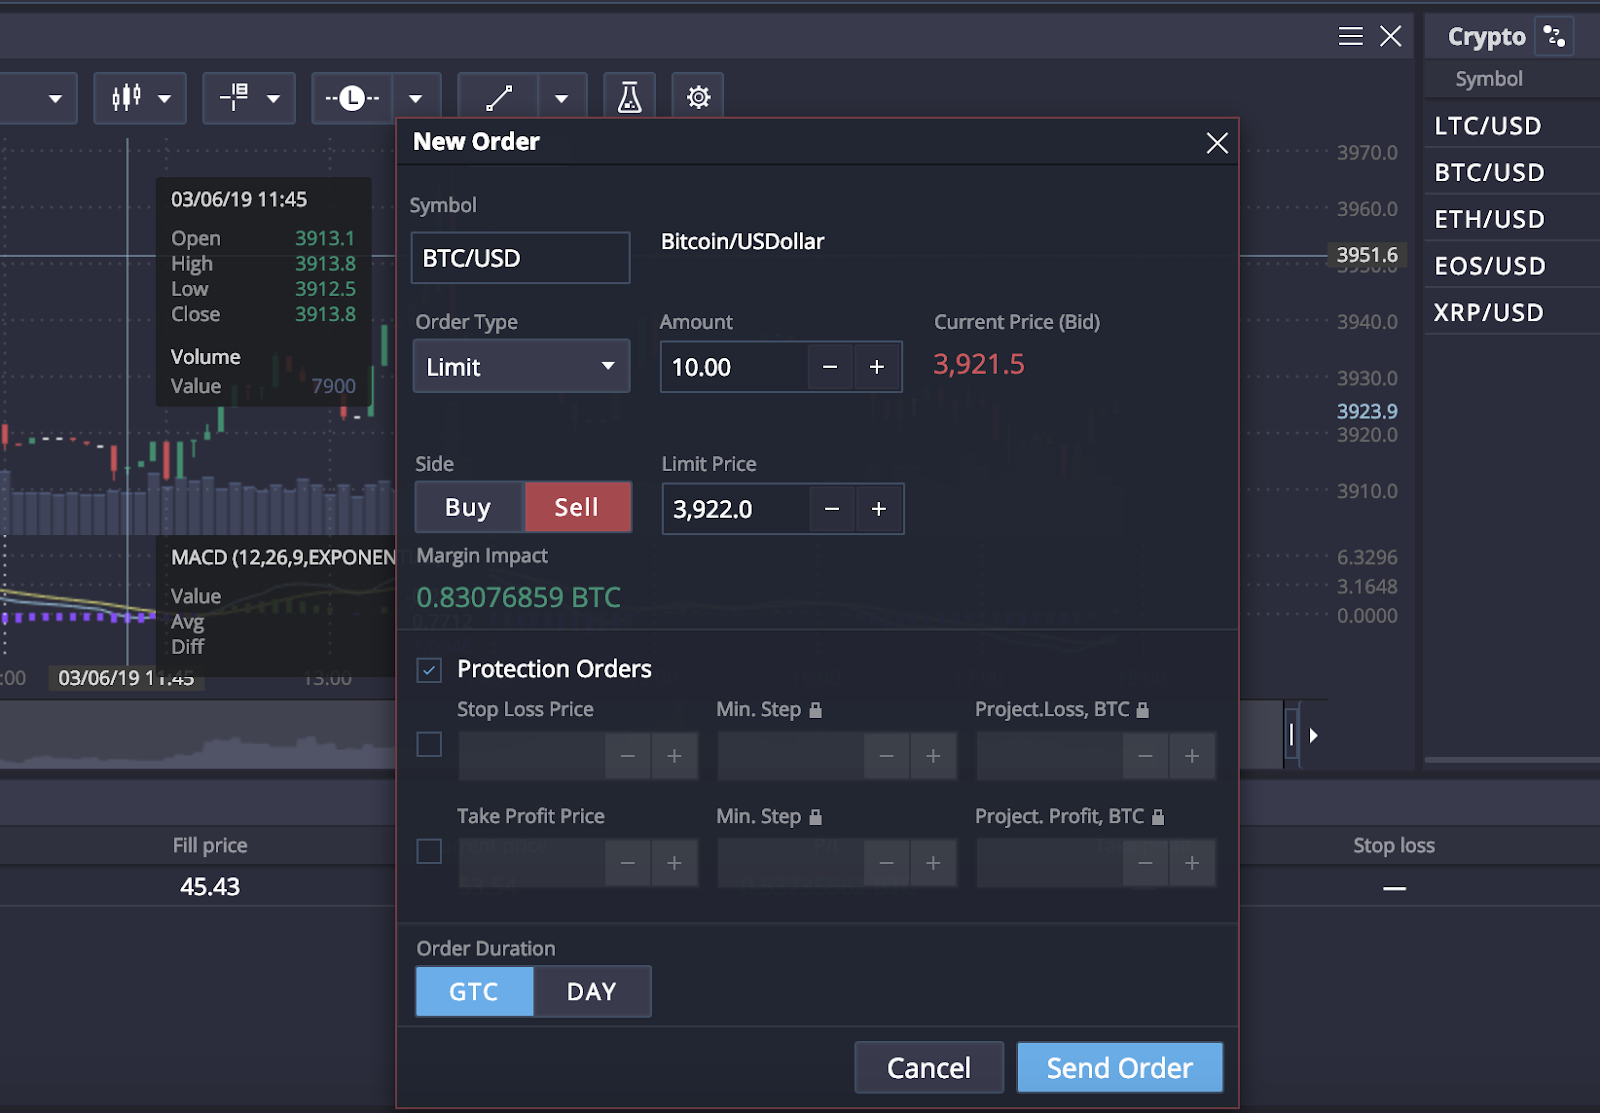Screen dimensions: 1600x1113
Task: Open the Order Type Limit dropdown
Action: pos(521,366)
